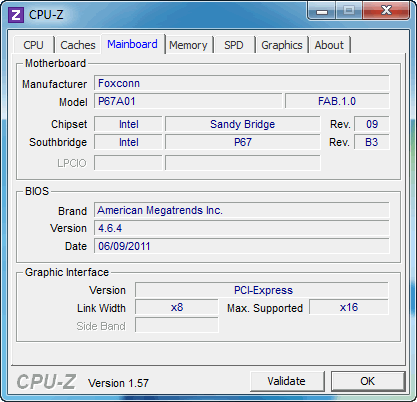Viewport: 417px width, 402px height.
Task: Click the Sandy Bridge chipset field
Action: tap(243, 124)
